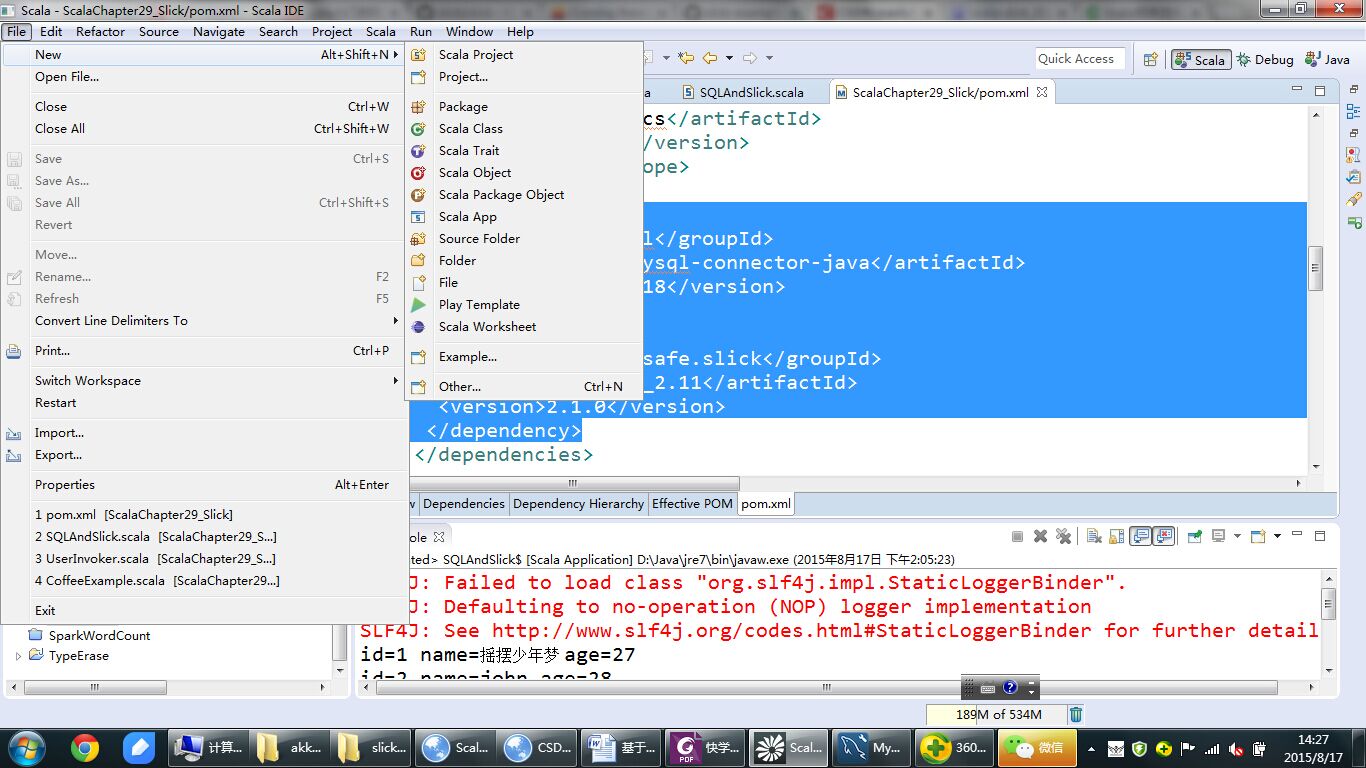Image resolution: width=1366 pixels, height=768 pixels.
Task: Switch to the Debug perspective
Action: pos(1265,59)
